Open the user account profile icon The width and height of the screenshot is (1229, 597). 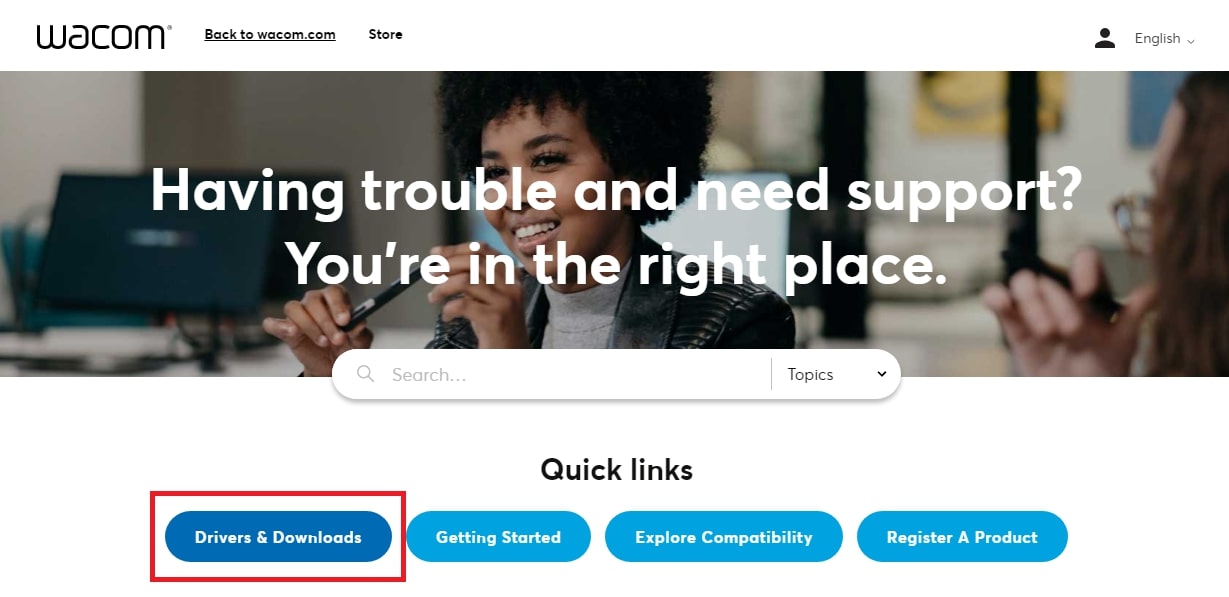click(1105, 38)
